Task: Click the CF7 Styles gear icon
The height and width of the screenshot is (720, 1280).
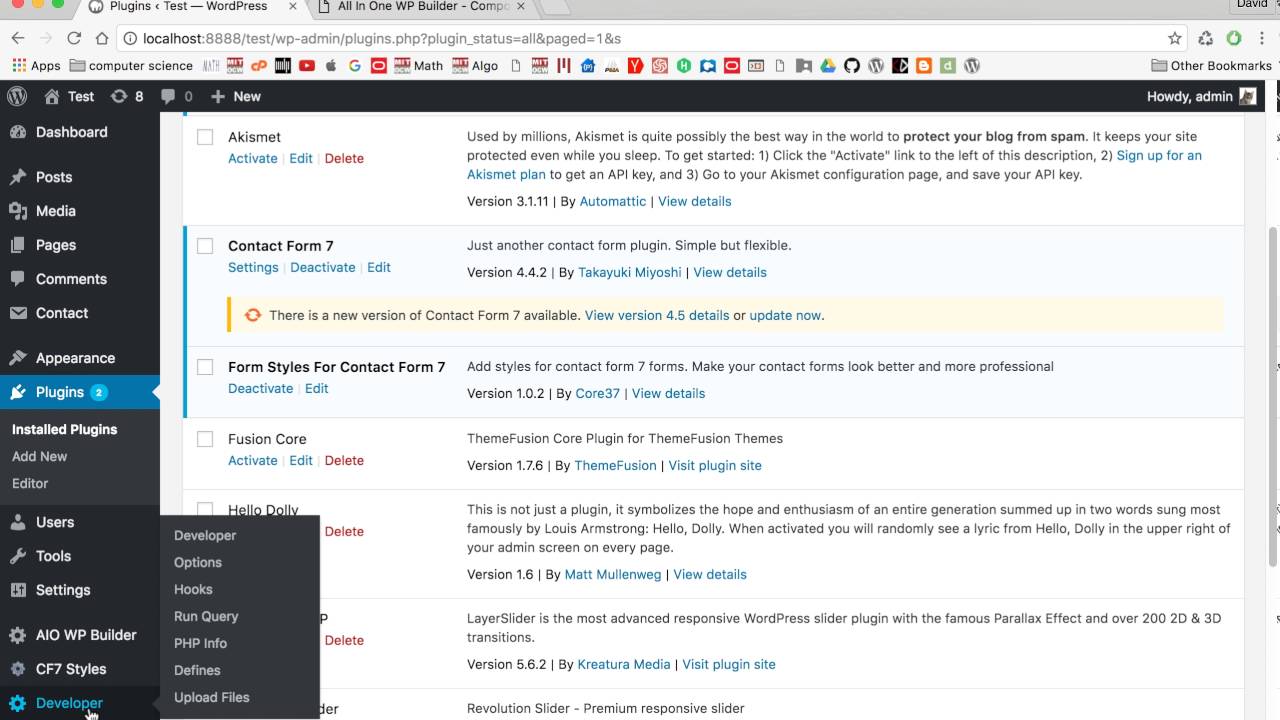Action: coord(18,669)
